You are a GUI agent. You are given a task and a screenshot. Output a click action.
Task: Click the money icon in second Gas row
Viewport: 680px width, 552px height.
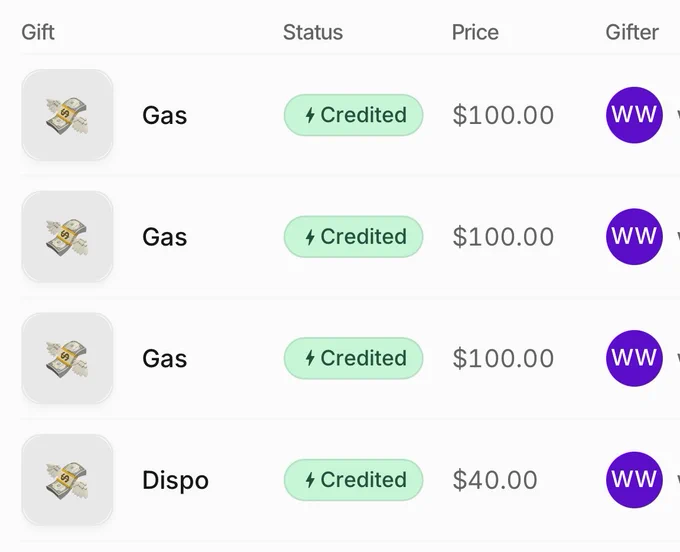[x=67, y=237]
